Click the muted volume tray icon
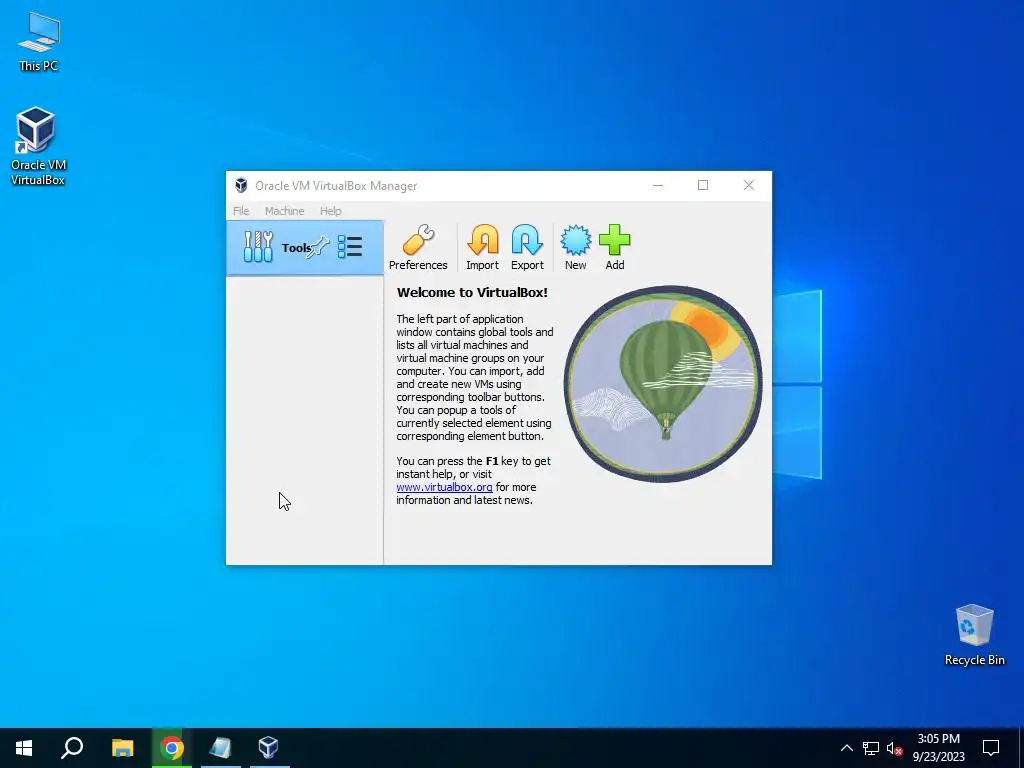This screenshot has width=1024, height=768. pos(895,748)
